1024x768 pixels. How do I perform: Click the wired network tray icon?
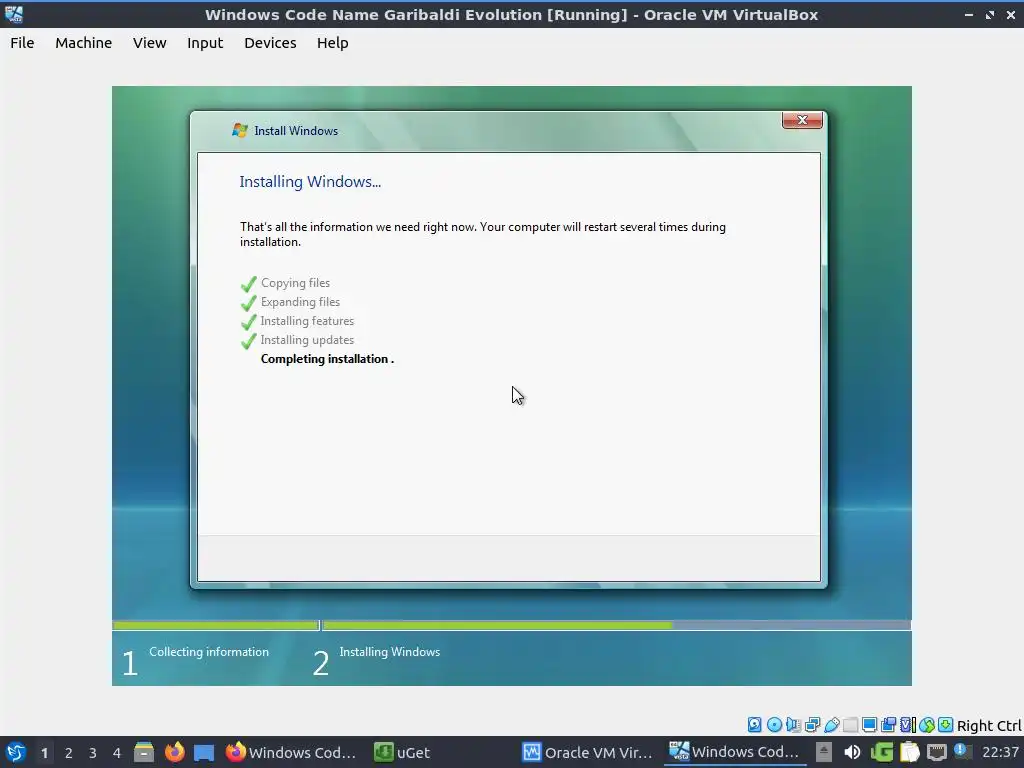936,752
